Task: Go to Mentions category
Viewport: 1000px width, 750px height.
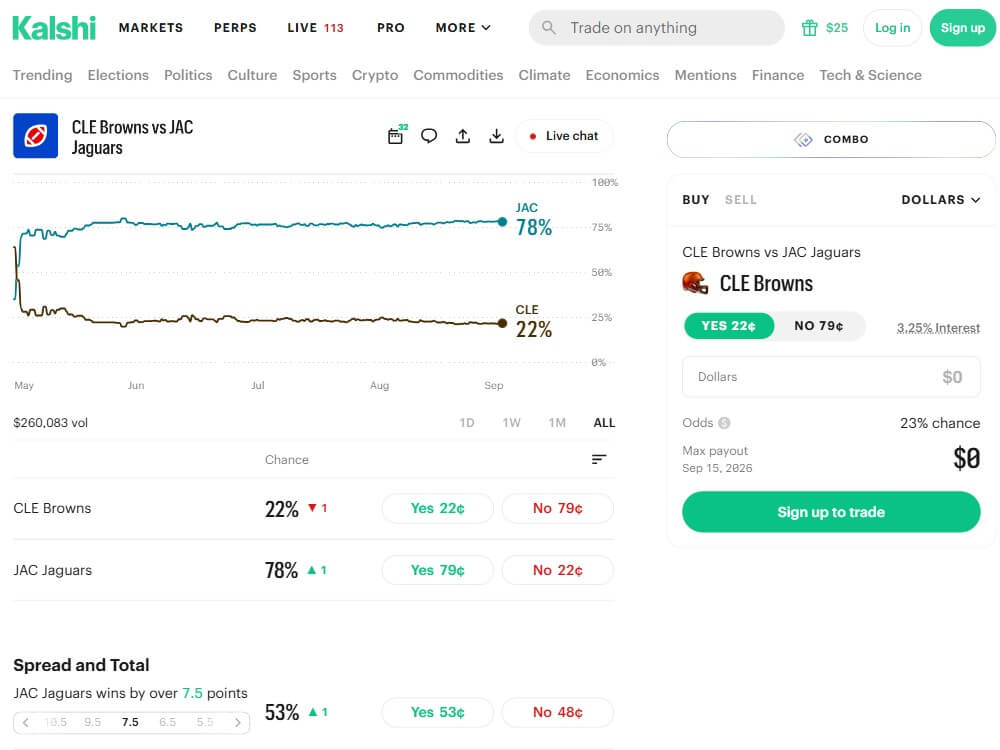Action: tap(705, 75)
